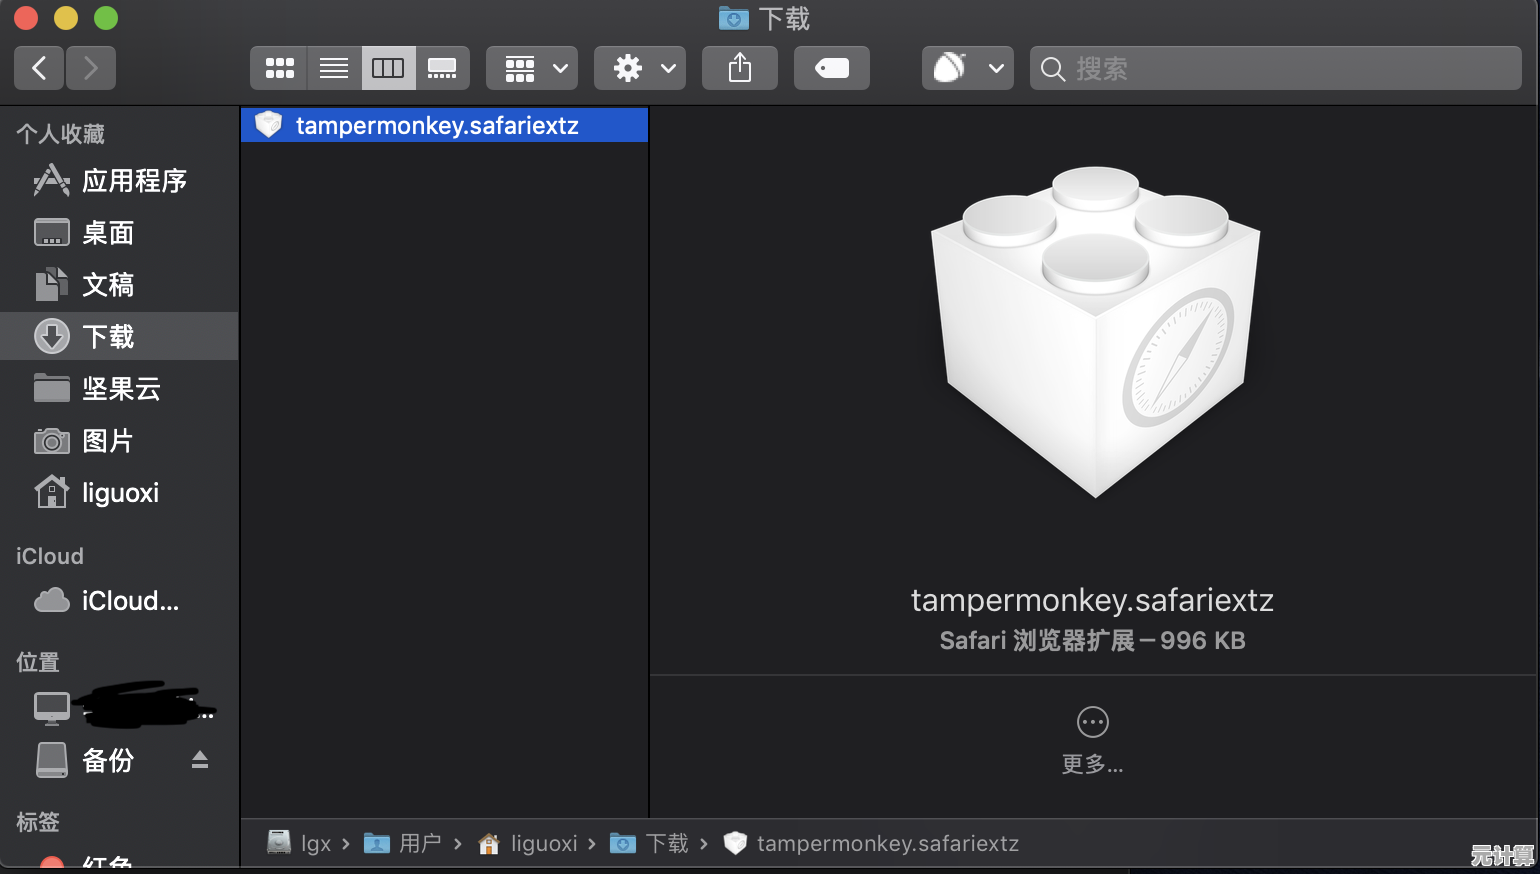
Task: Click the 个人收藏 sidebar section header
Action: point(60,134)
